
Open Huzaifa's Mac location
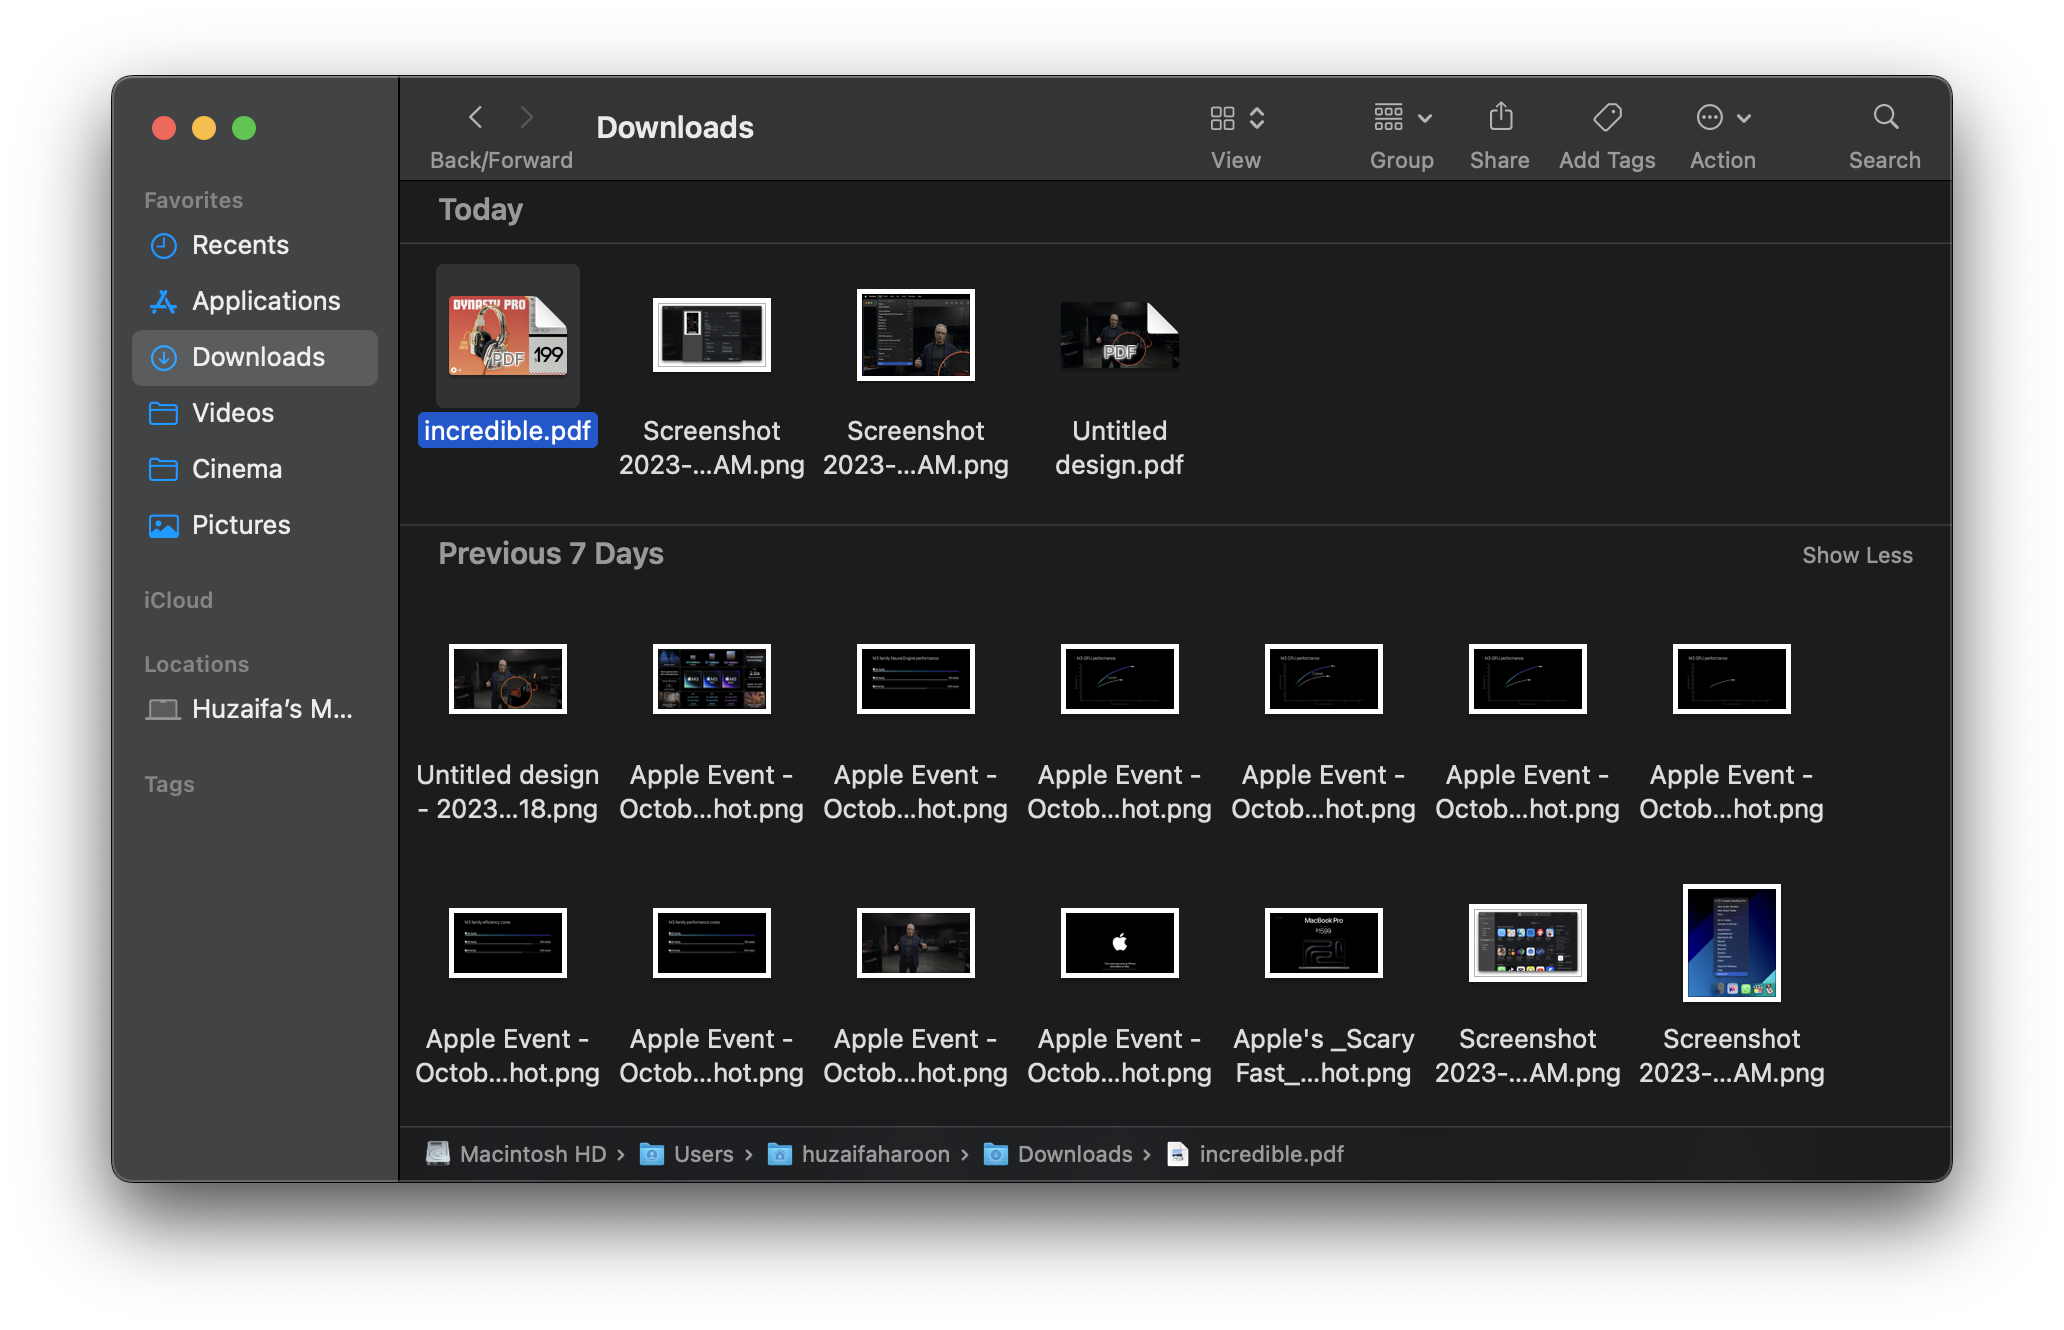(271, 709)
